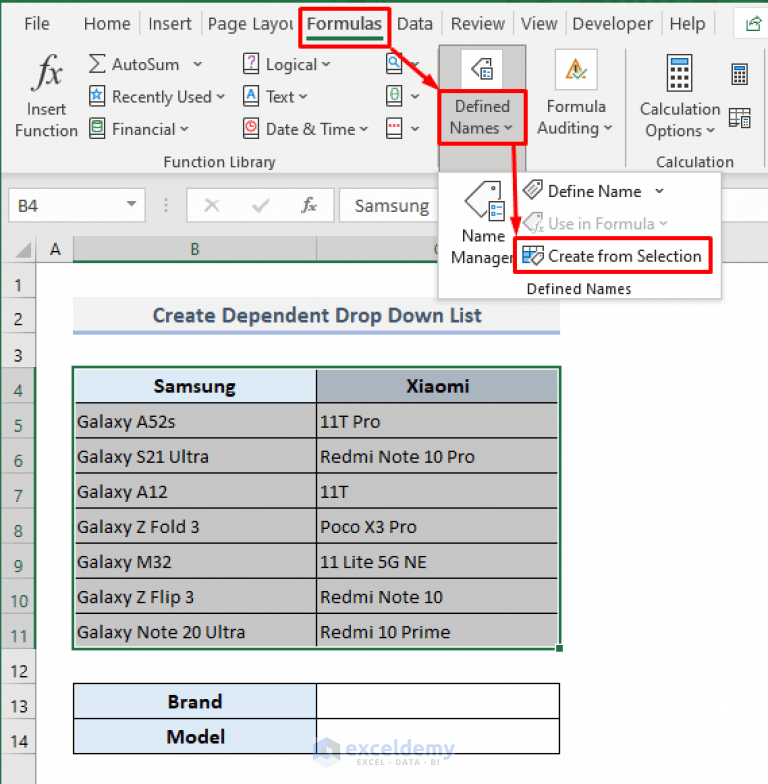Click the Select All corner triangle
This screenshot has height=784, width=768.
click(23, 249)
